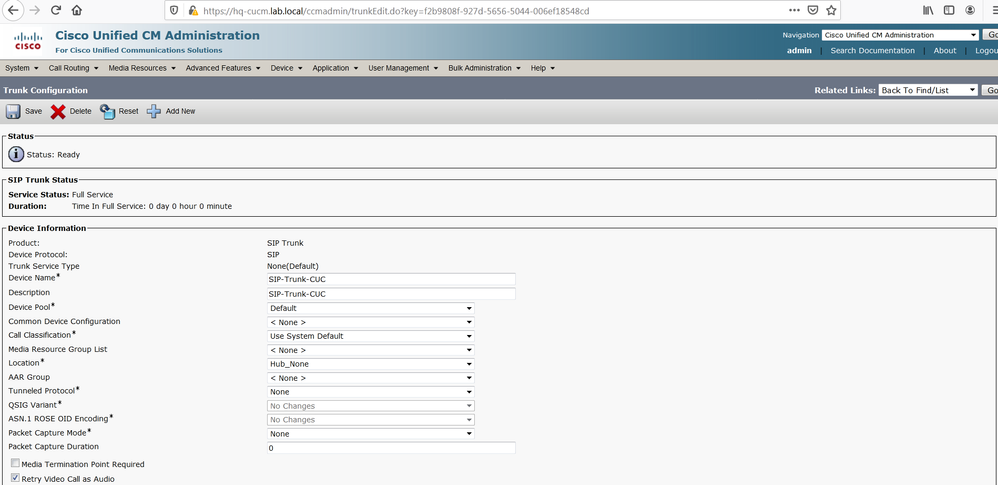The height and width of the screenshot is (485, 998).
Task: Open the Location dropdown
Action: pos(370,364)
